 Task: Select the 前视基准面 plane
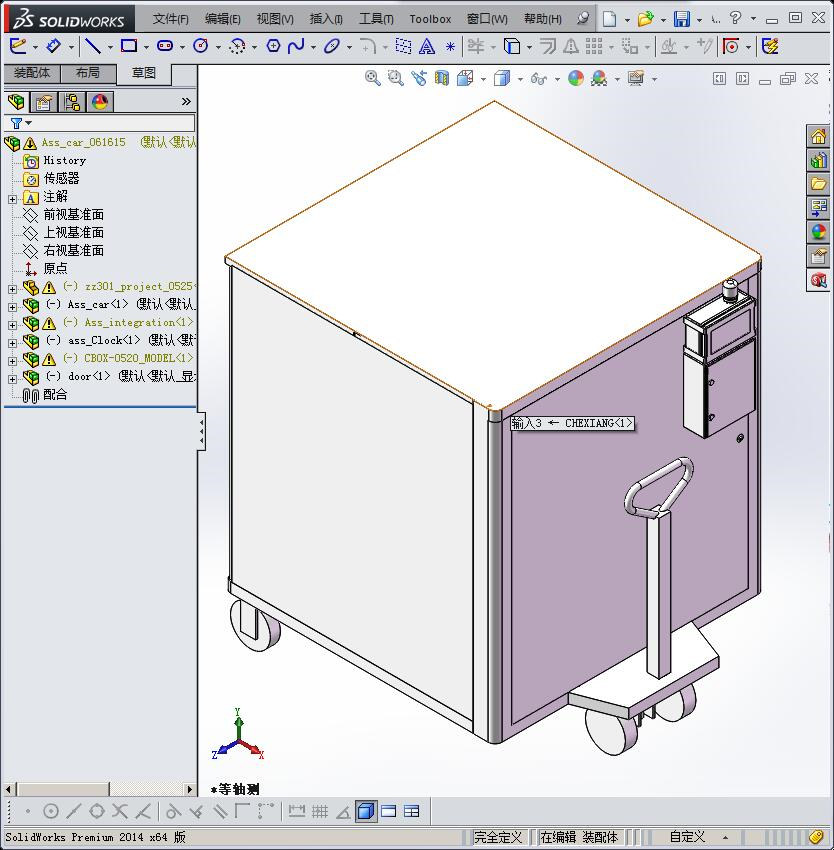coord(74,215)
